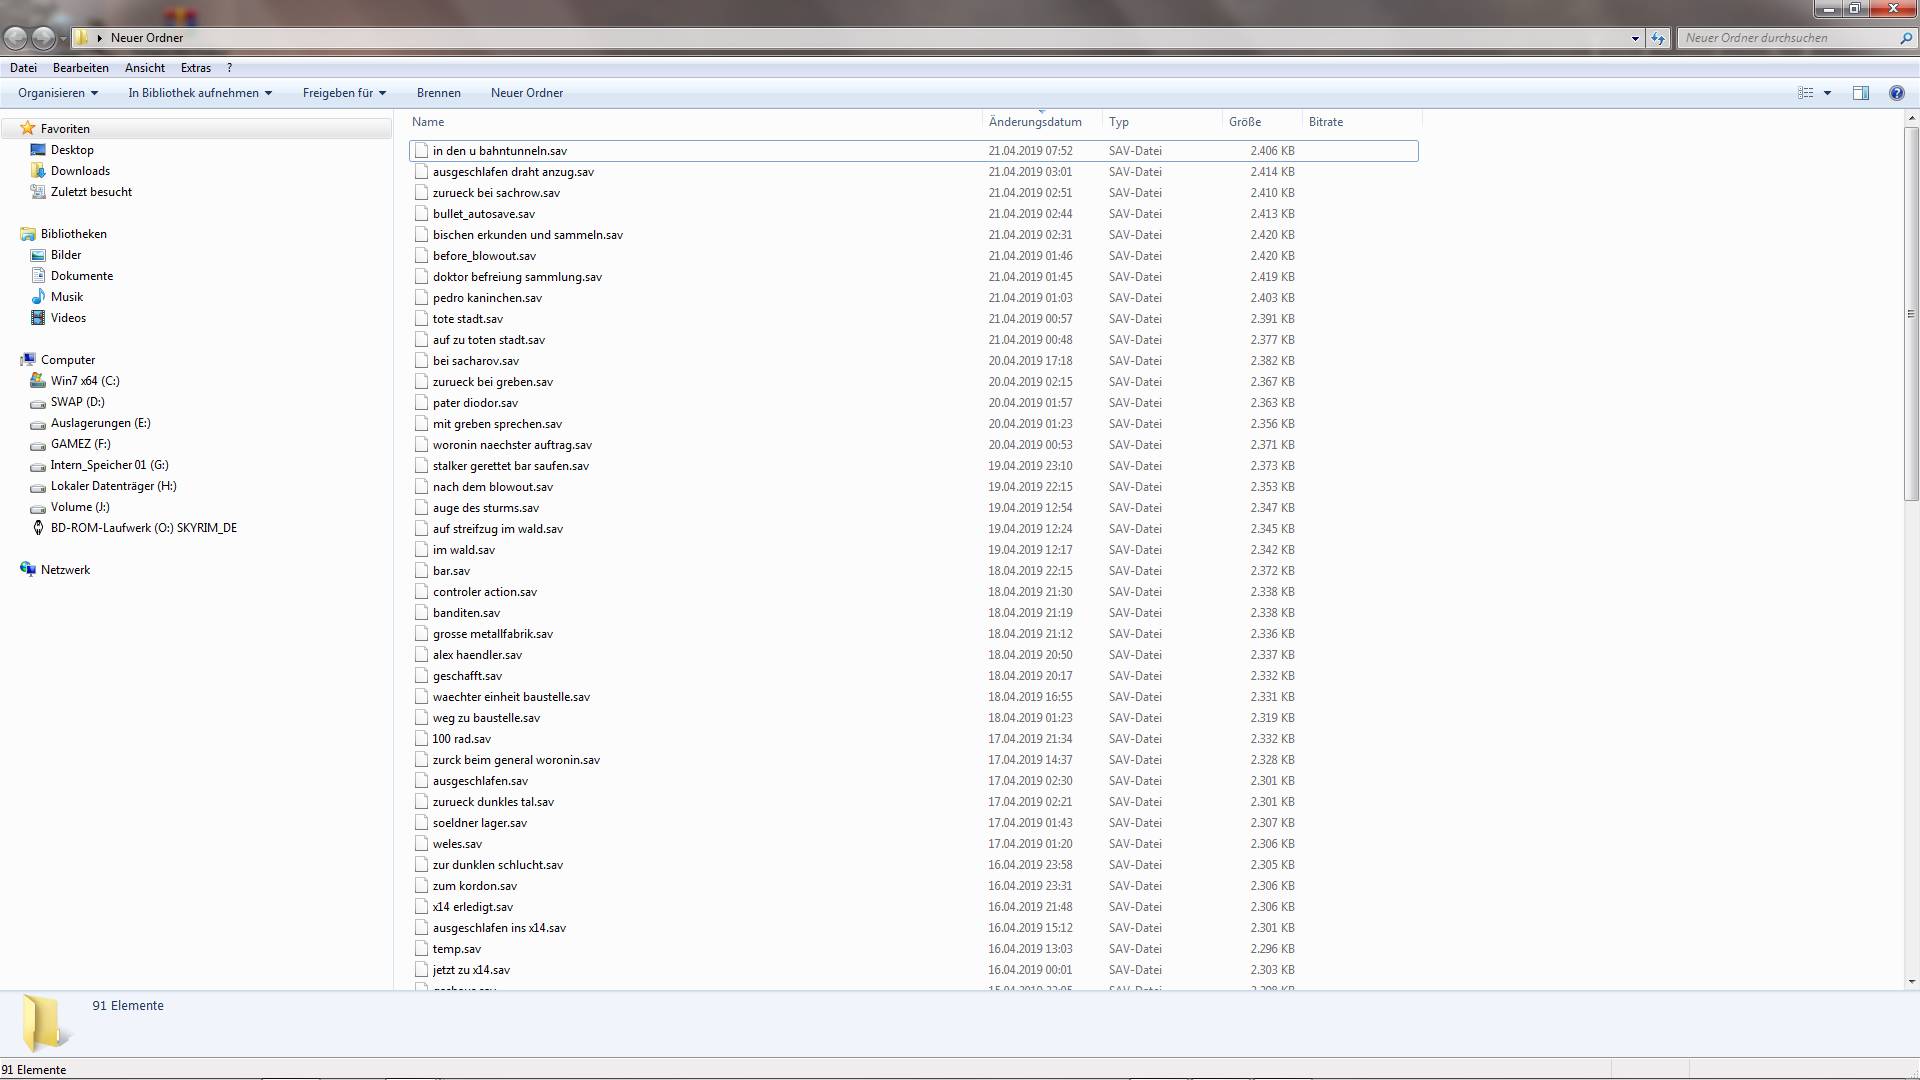Click the Neuer Ordner toolbar button

(526, 93)
